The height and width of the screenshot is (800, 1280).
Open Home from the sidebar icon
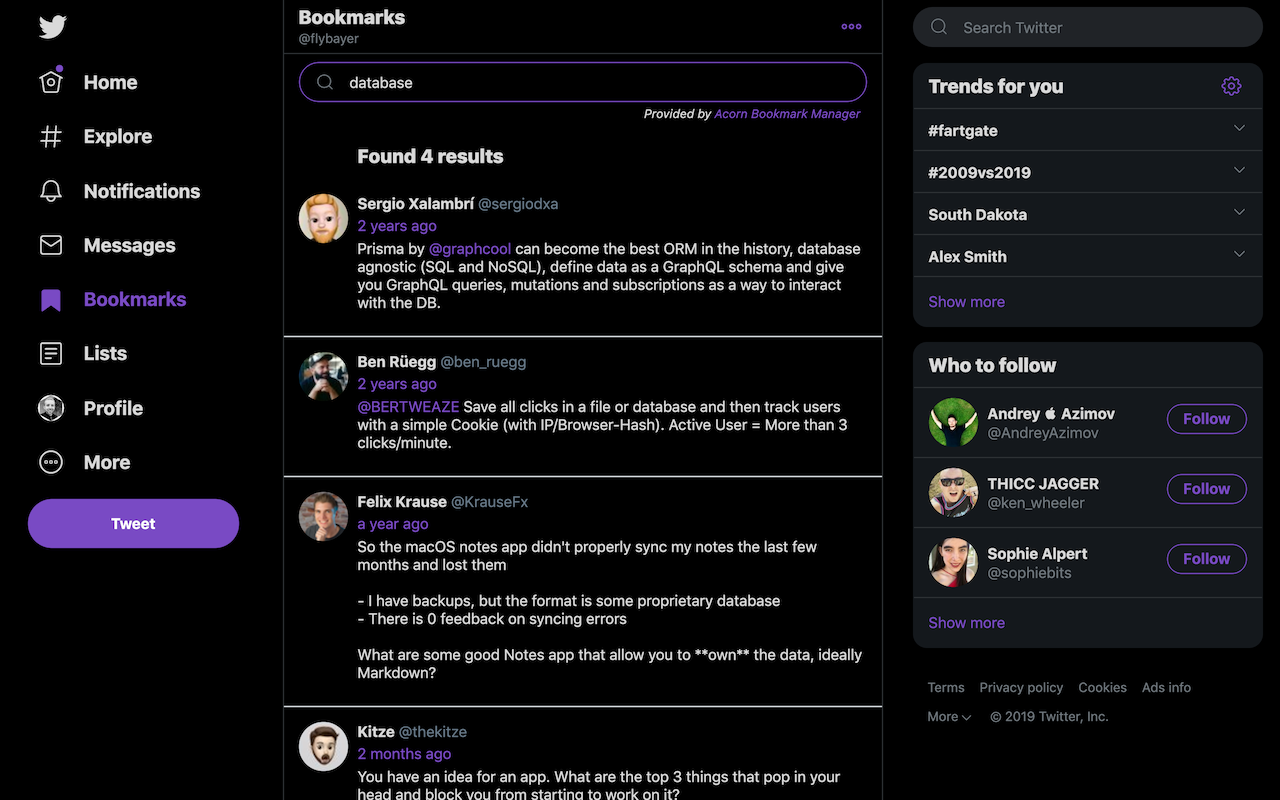[x=50, y=82]
